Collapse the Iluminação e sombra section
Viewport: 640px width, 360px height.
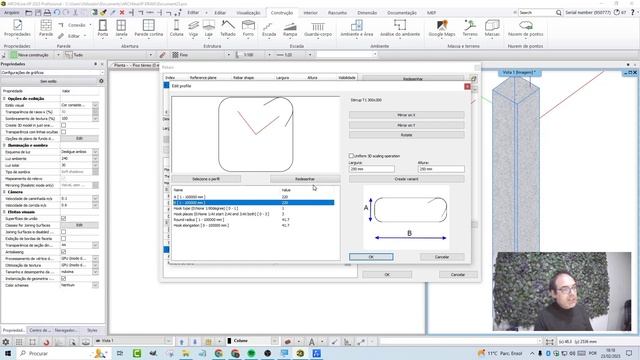click(4, 145)
